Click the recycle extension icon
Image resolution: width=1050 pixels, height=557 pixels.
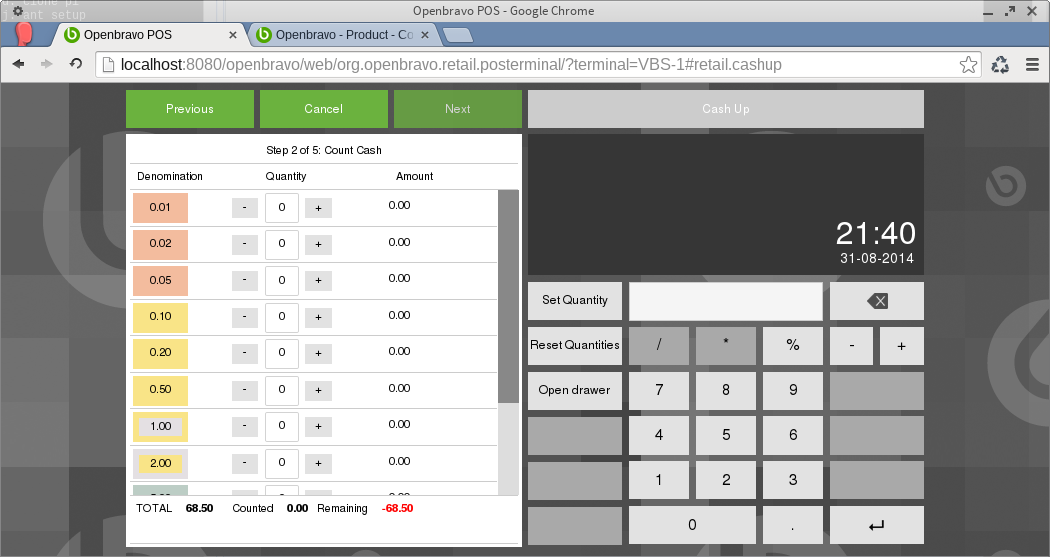(1000, 64)
